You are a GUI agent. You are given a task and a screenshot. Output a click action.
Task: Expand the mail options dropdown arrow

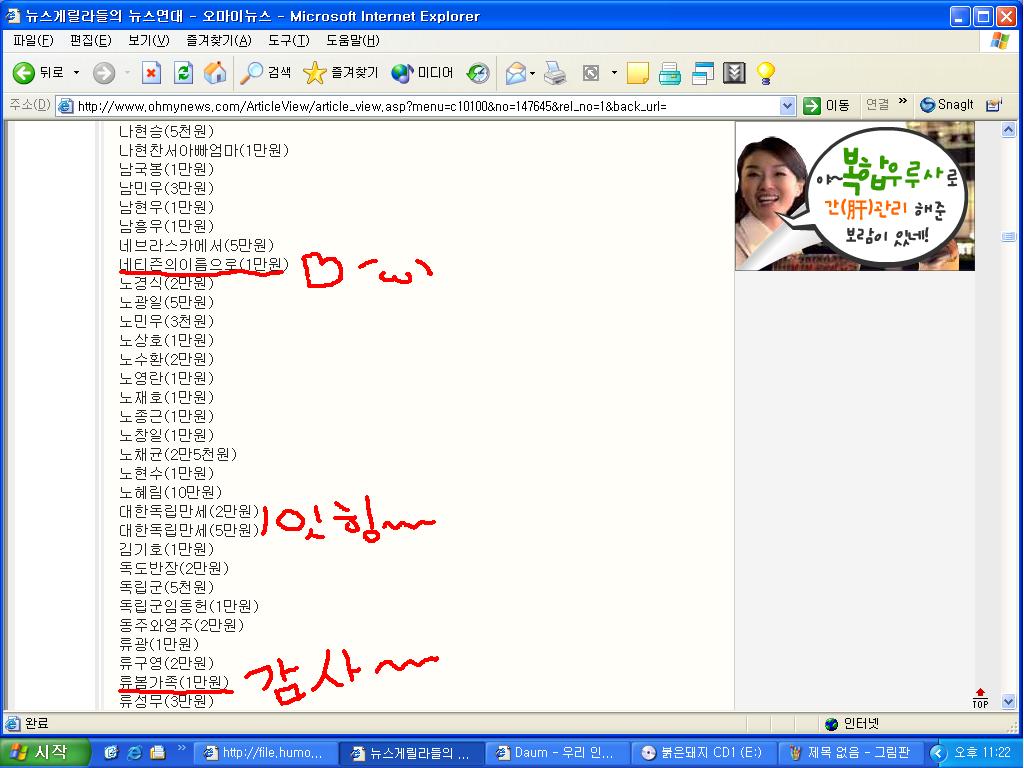(x=532, y=72)
